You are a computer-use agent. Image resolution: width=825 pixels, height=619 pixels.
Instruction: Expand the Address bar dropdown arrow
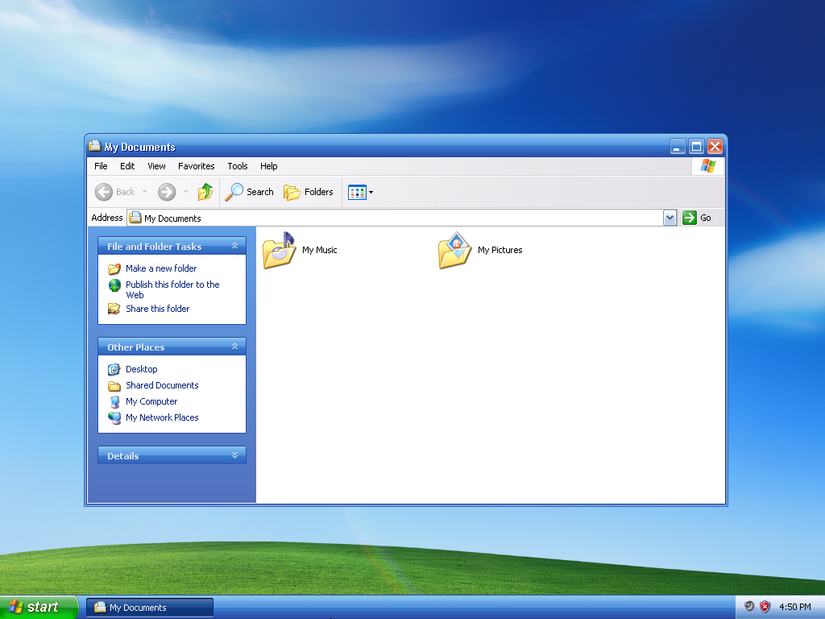pyautogui.click(x=670, y=218)
